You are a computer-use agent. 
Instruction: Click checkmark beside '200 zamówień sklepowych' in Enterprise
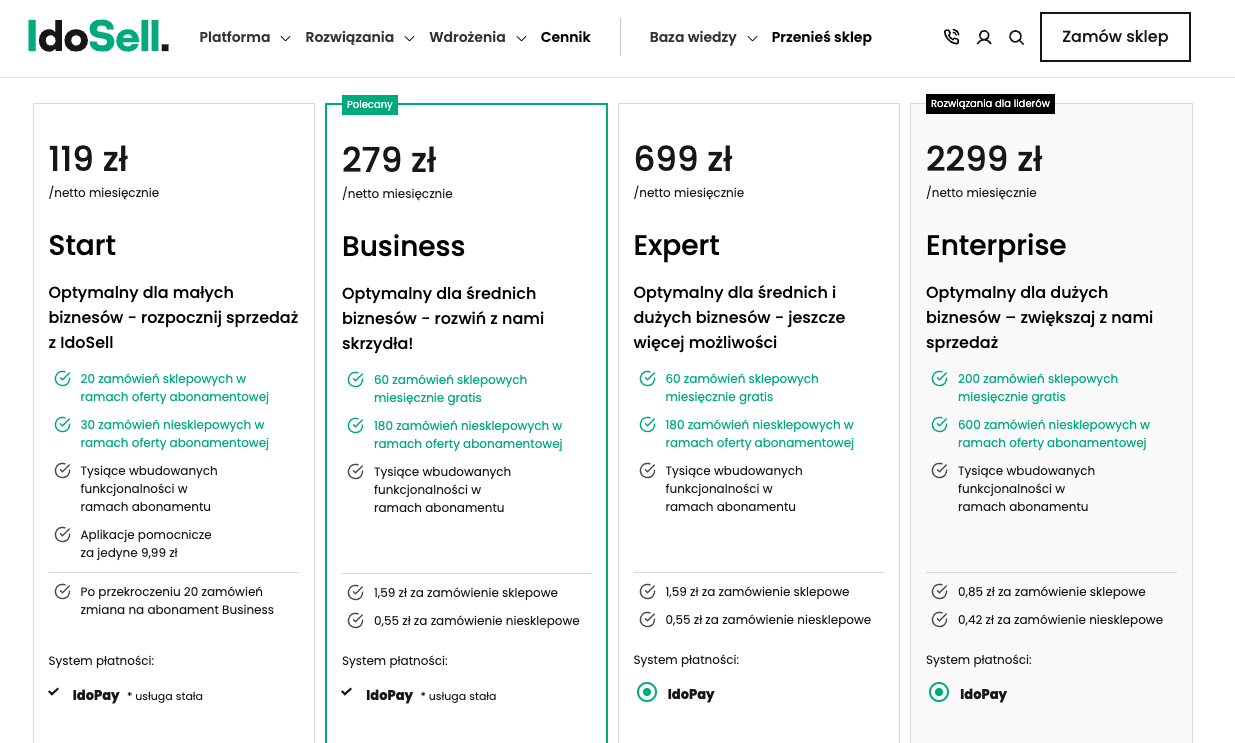tap(939, 379)
